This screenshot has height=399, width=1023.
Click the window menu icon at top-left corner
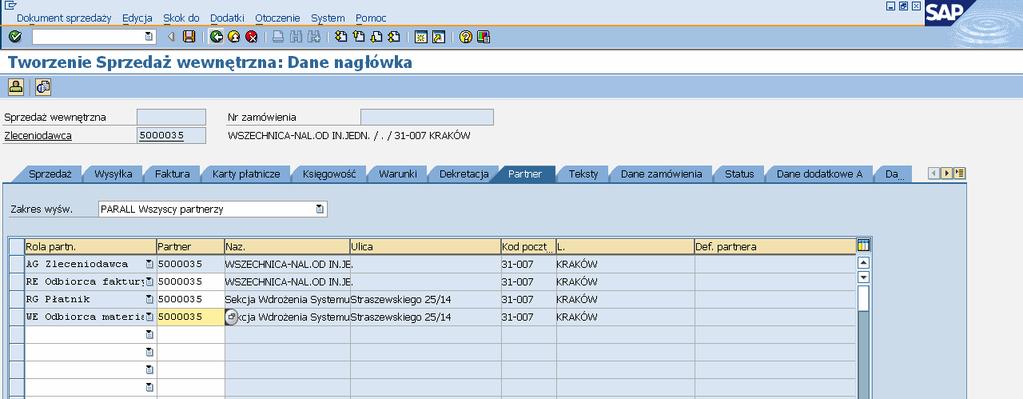coord(10,5)
